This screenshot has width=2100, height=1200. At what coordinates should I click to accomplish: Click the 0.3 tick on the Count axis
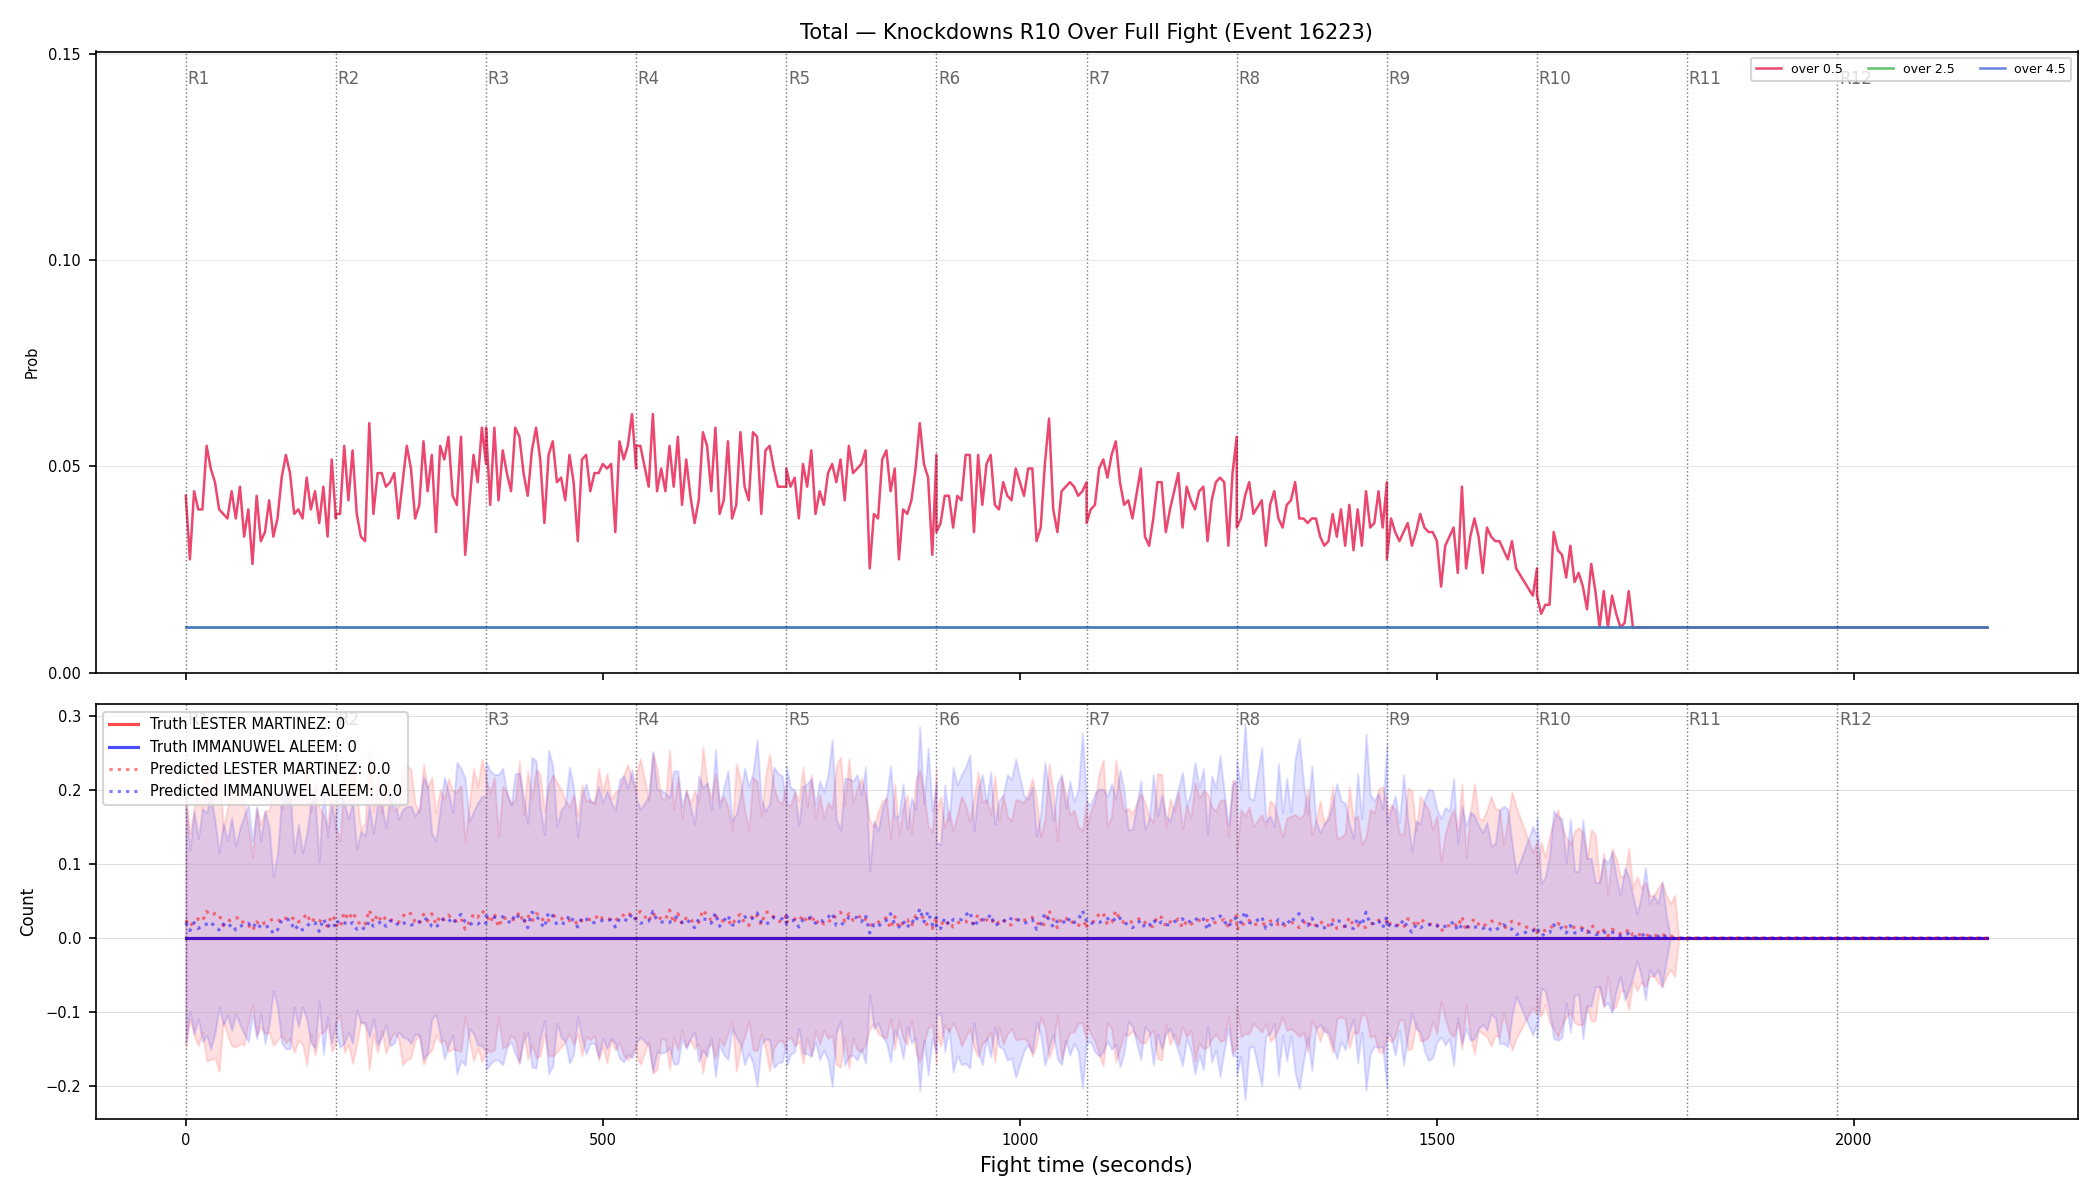(x=70, y=716)
